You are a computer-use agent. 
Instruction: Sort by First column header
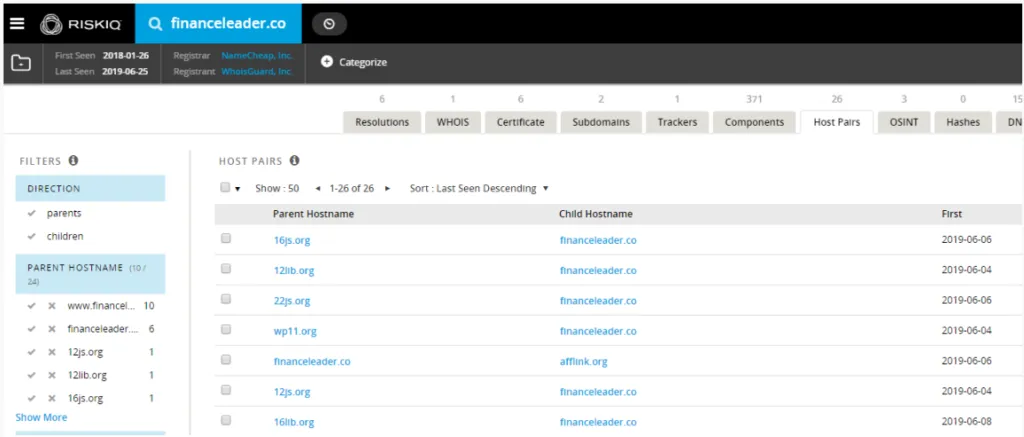pyautogui.click(x=952, y=214)
